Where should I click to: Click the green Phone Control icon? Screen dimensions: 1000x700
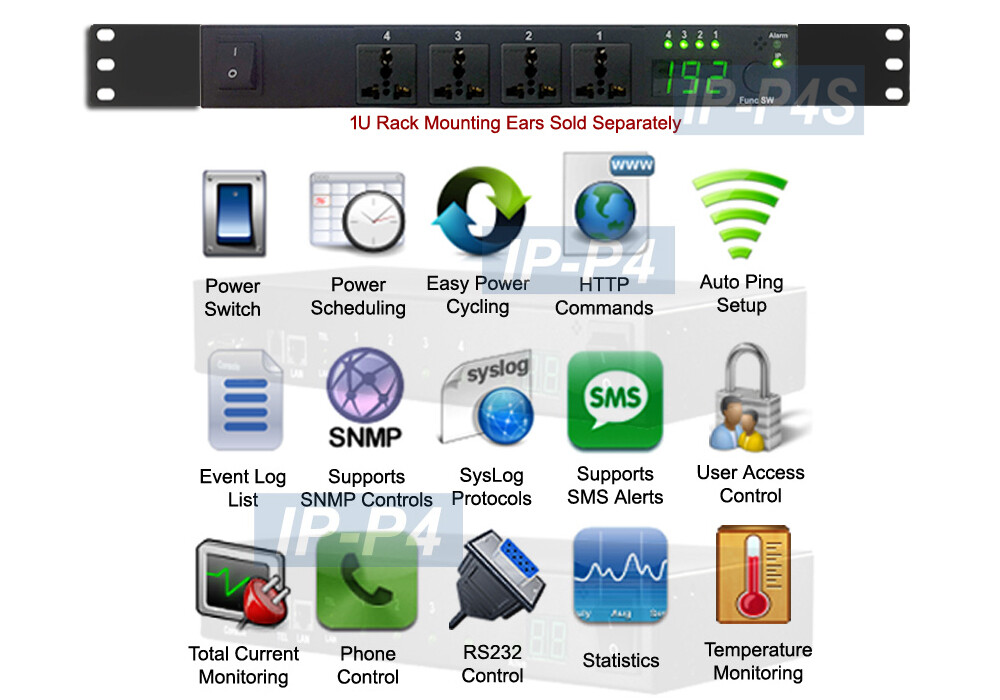coord(366,583)
